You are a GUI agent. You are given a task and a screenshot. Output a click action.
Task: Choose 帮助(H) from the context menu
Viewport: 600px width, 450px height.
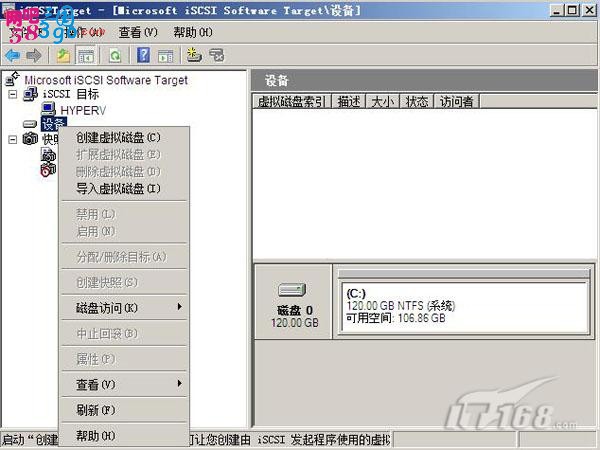point(124,435)
